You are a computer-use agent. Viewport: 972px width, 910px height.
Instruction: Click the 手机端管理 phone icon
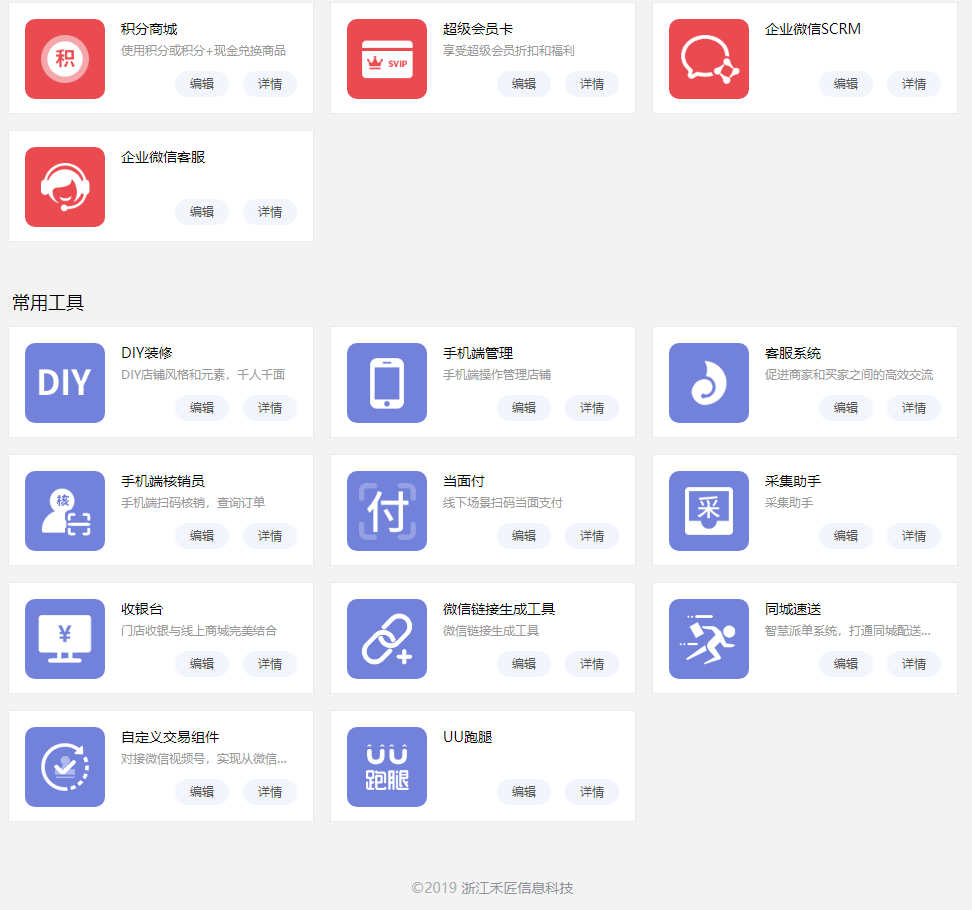tap(387, 383)
